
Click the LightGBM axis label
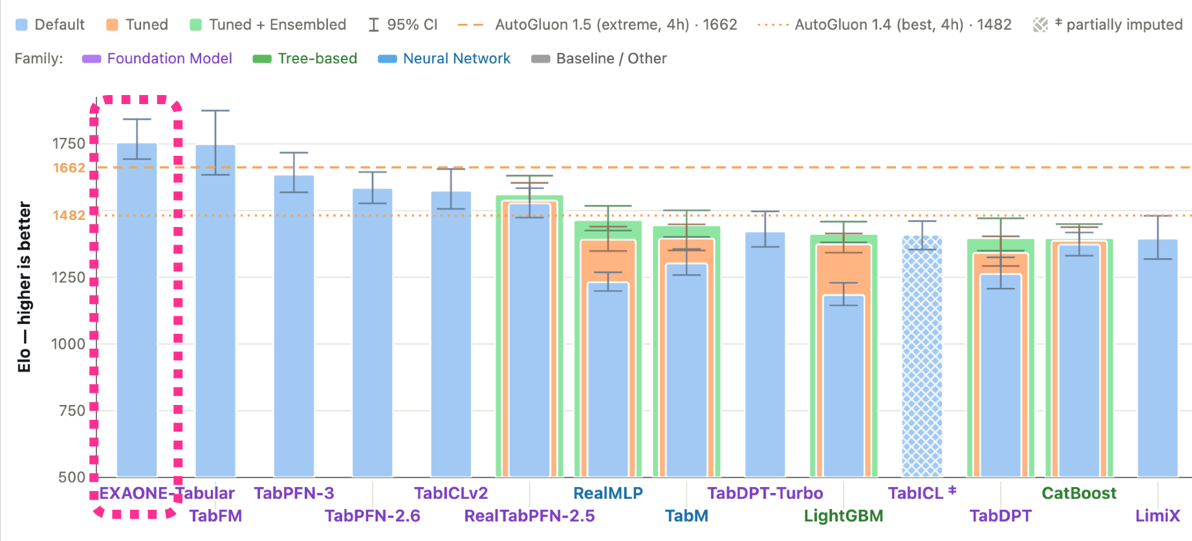[x=844, y=517]
